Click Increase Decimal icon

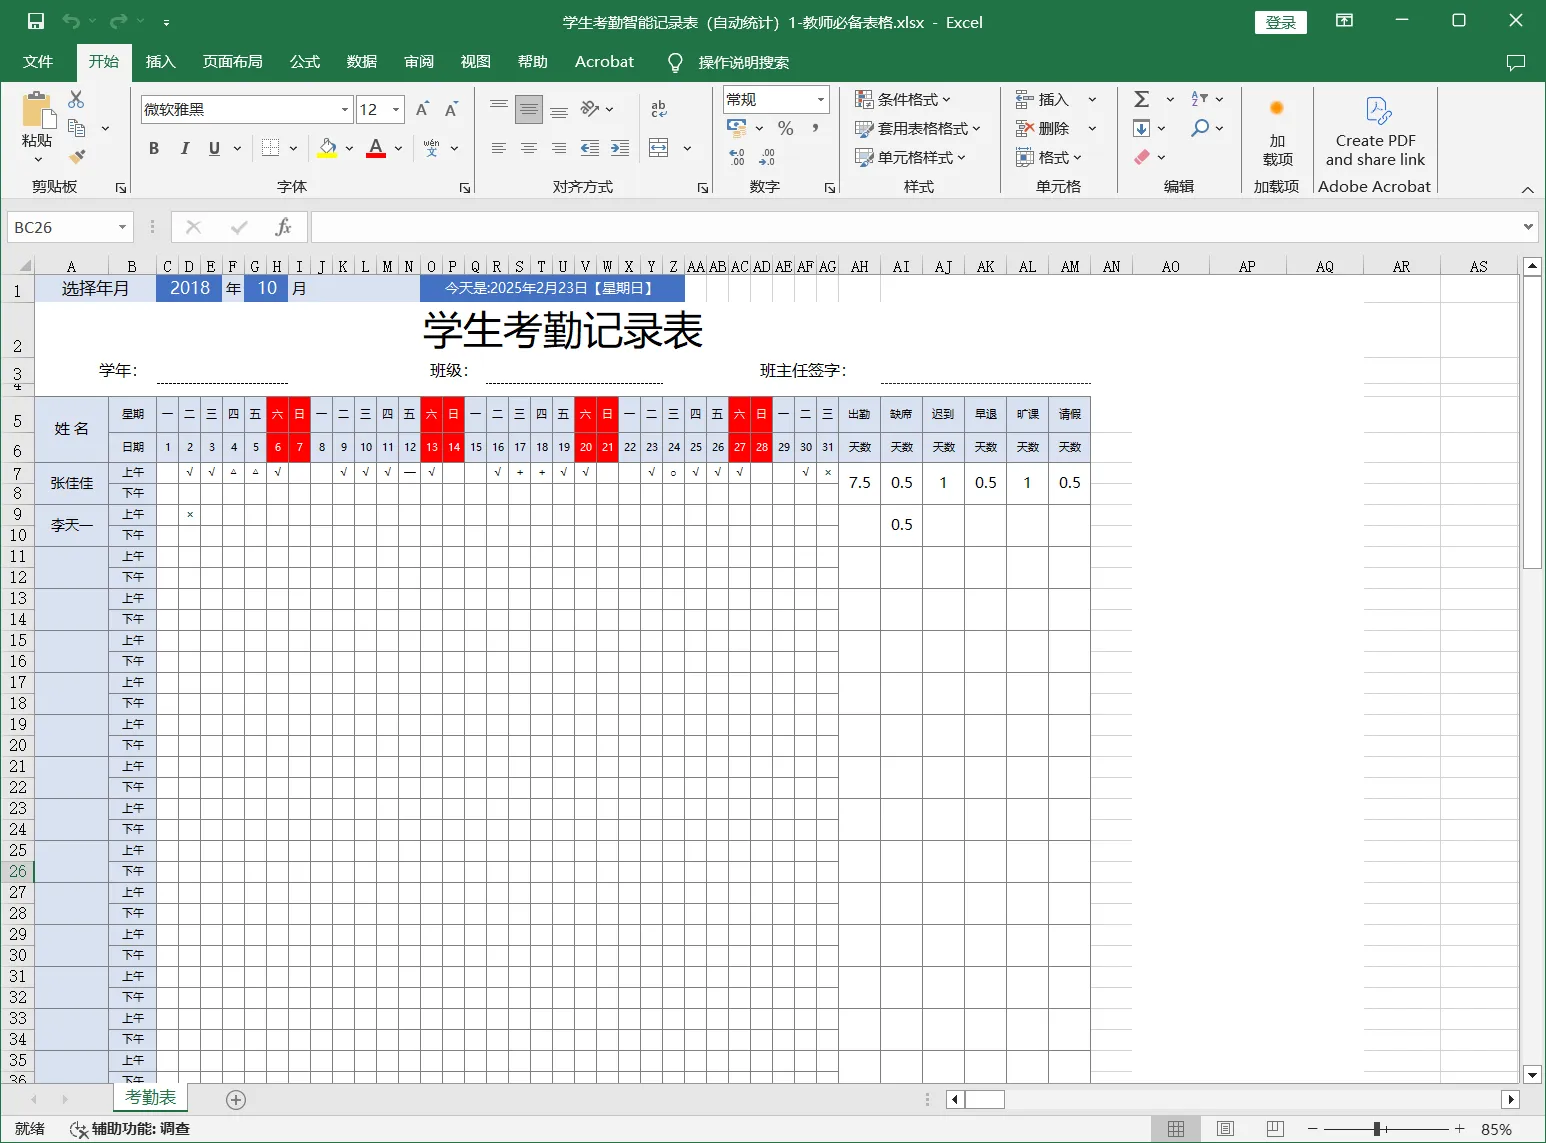(737, 157)
